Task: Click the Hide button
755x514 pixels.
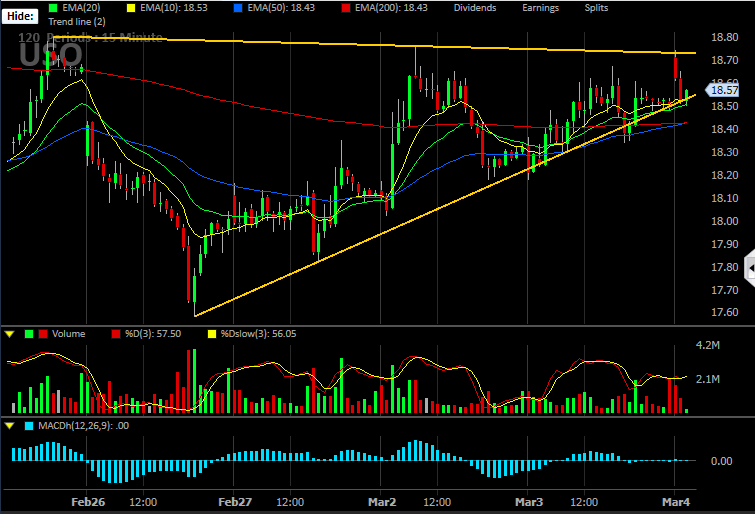Action: 20,16
